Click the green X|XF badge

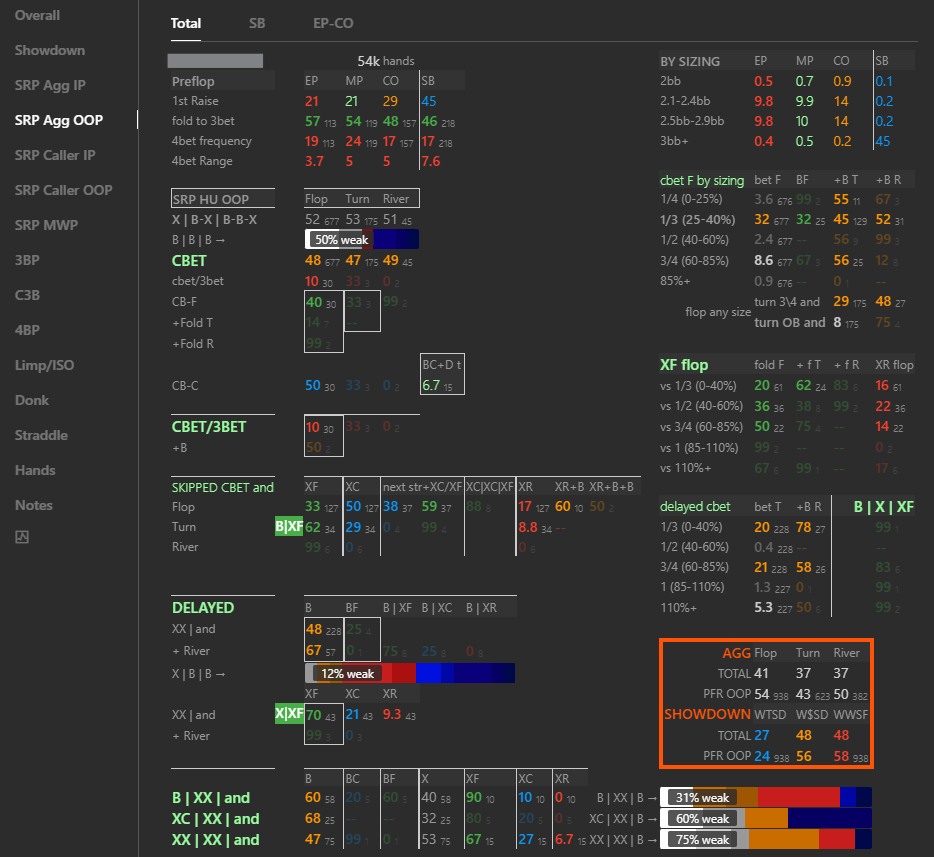pos(289,714)
